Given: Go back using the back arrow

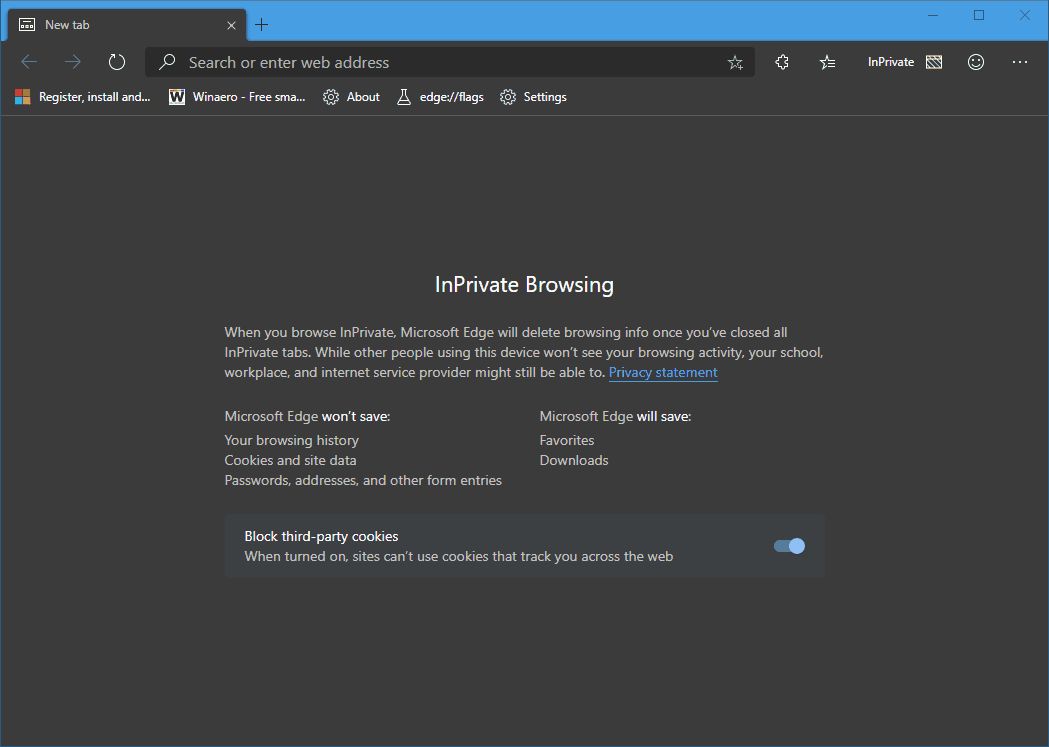Looking at the screenshot, I should click(29, 62).
